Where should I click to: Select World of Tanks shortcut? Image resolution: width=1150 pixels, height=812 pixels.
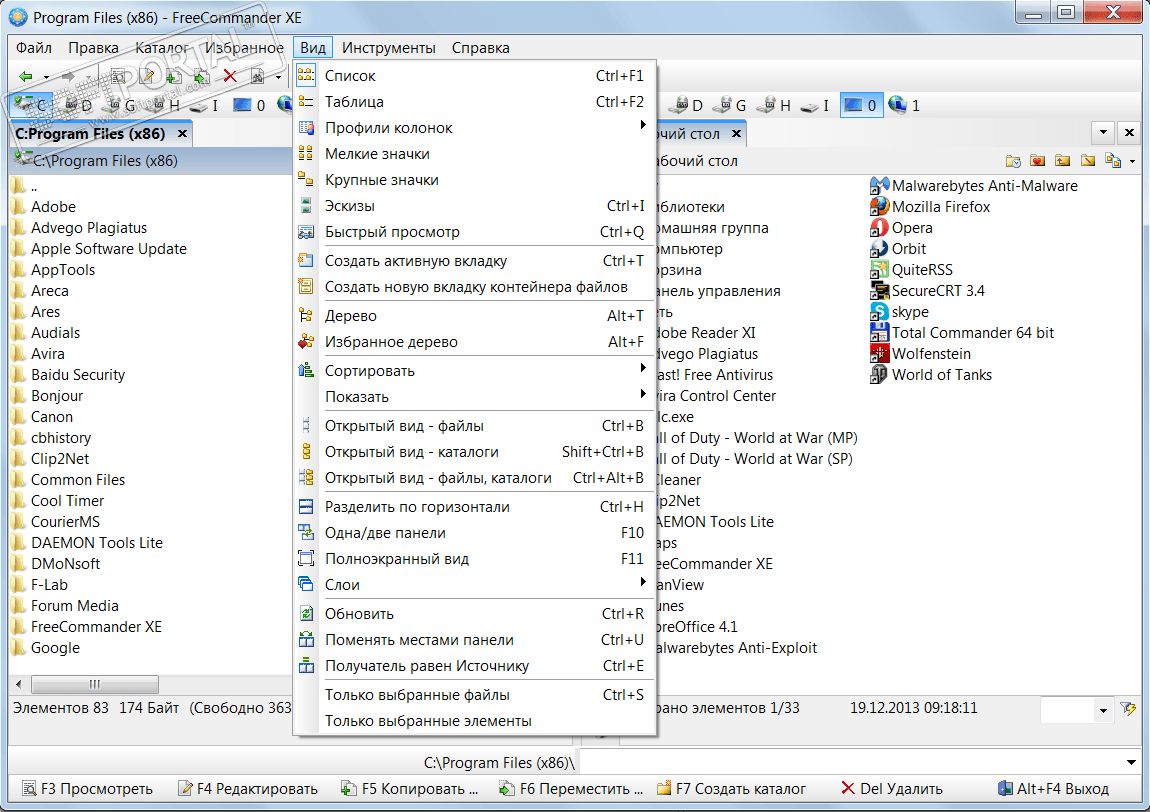[931, 375]
